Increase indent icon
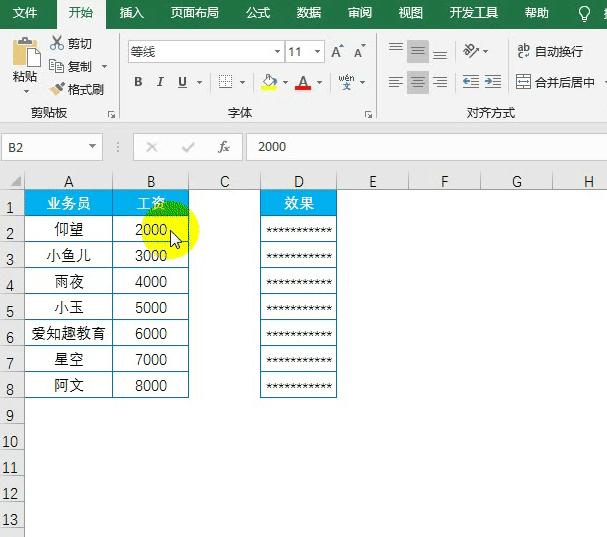Viewport: 607px width, 537px height. [x=493, y=82]
